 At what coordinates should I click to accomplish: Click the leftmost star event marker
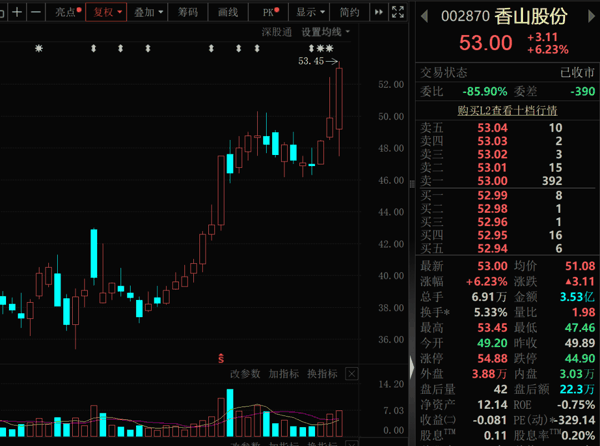[39, 49]
